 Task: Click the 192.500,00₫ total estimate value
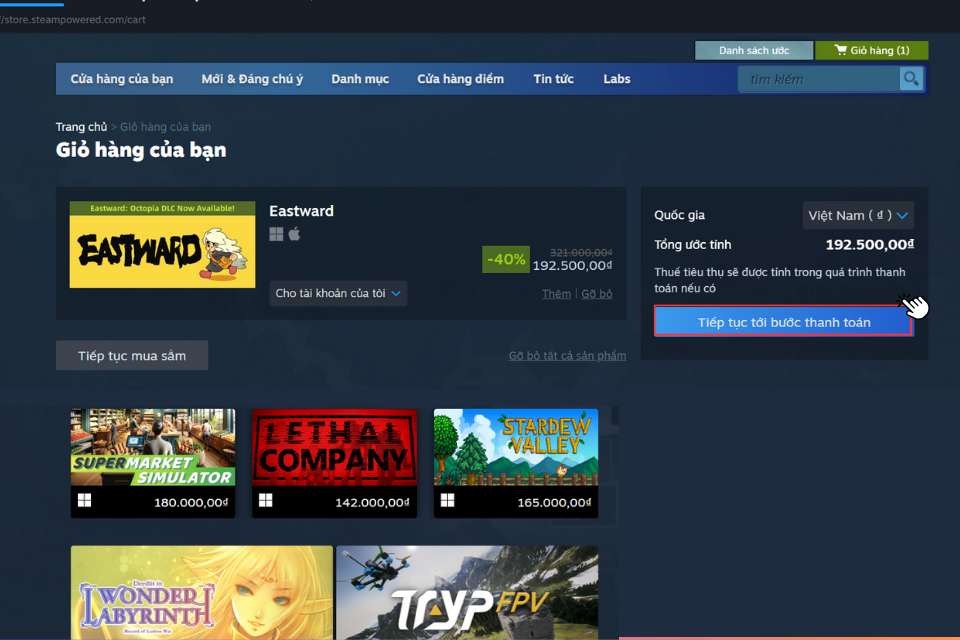pyautogui.click(x=869, y=245)
